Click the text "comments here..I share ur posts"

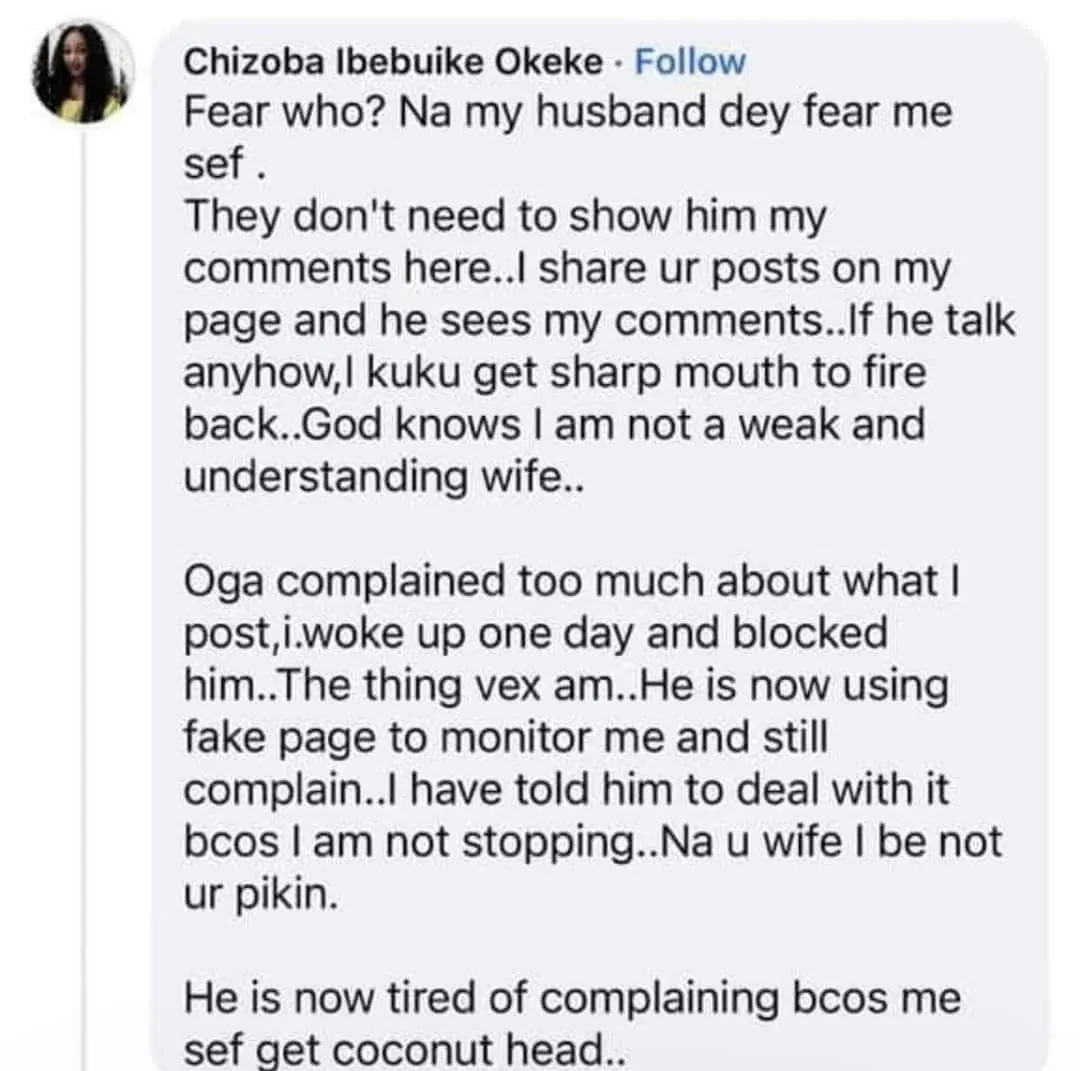pos(567,270)
